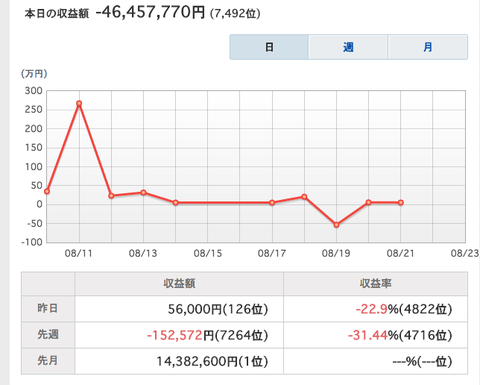Image resolution: width=480 pixels, height=385 pixels.
Task: Click the 08/15 x-axis label
Action: pos(208,253)
